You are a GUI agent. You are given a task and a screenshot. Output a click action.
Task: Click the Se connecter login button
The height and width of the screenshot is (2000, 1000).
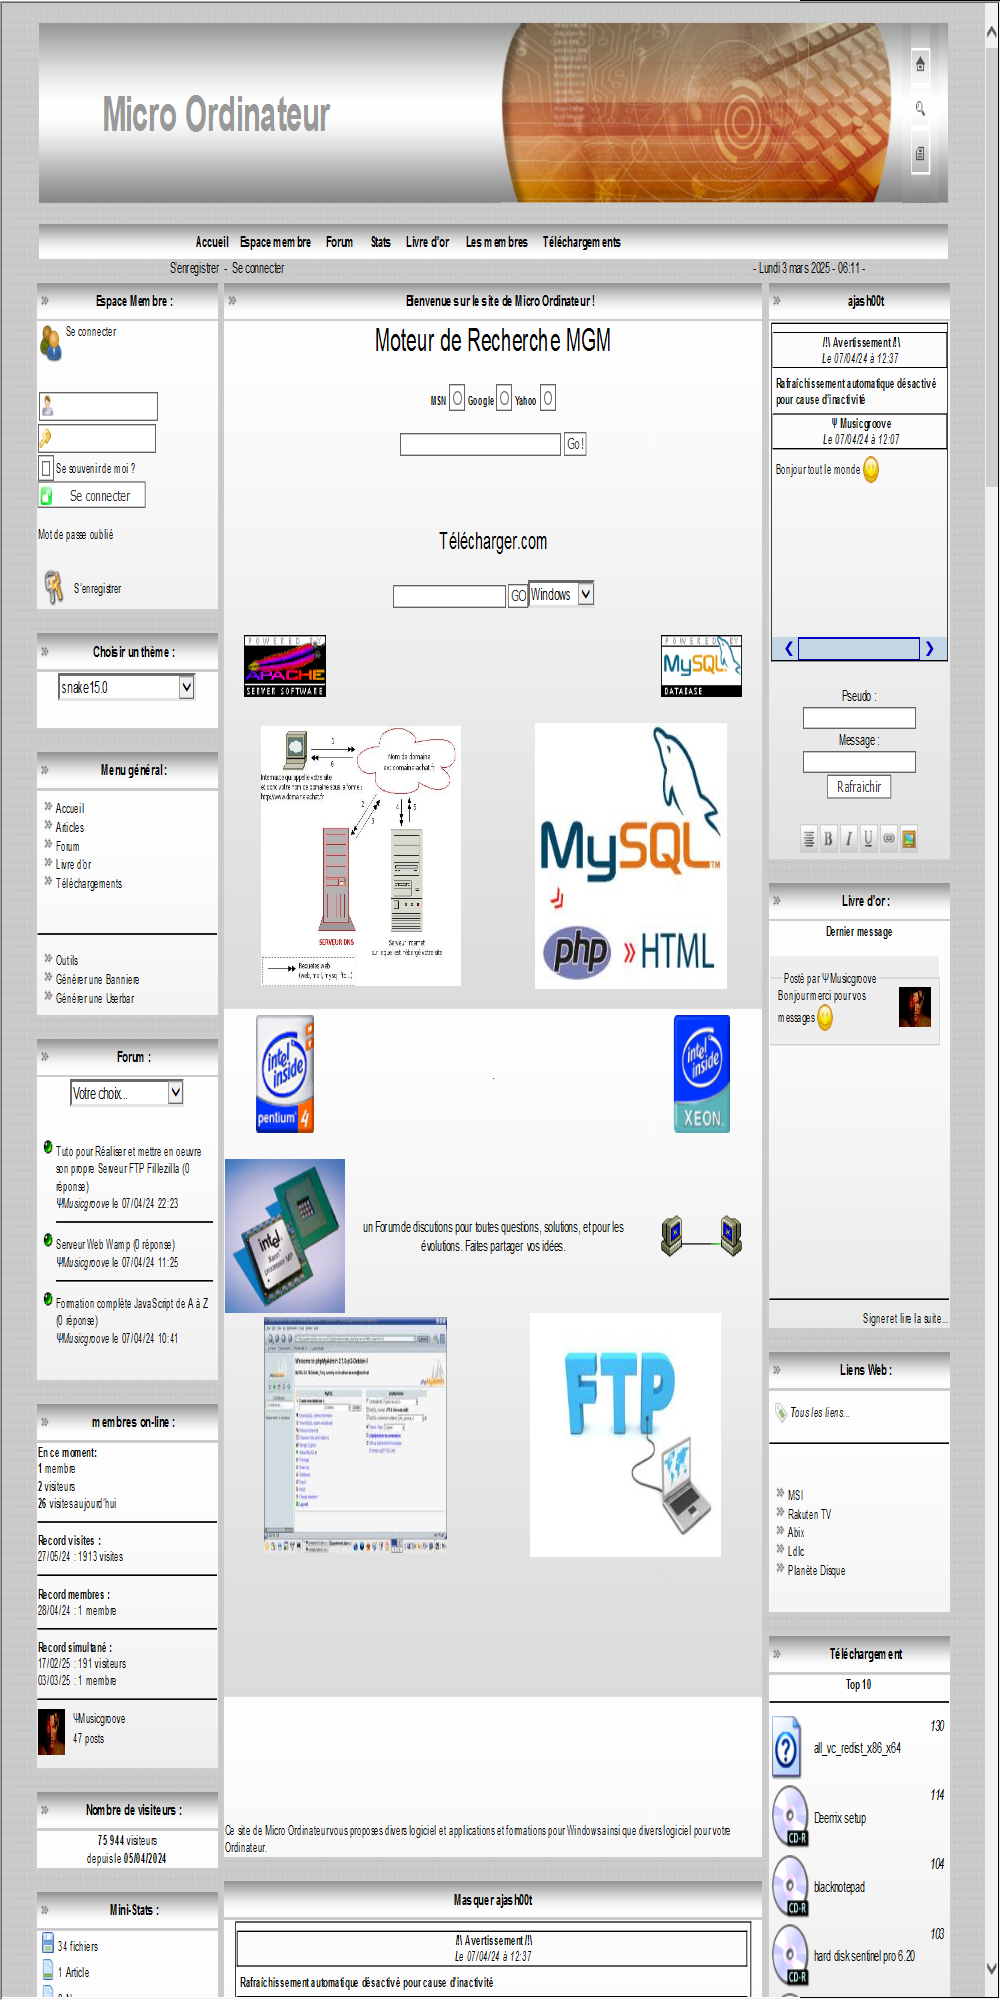92,495
